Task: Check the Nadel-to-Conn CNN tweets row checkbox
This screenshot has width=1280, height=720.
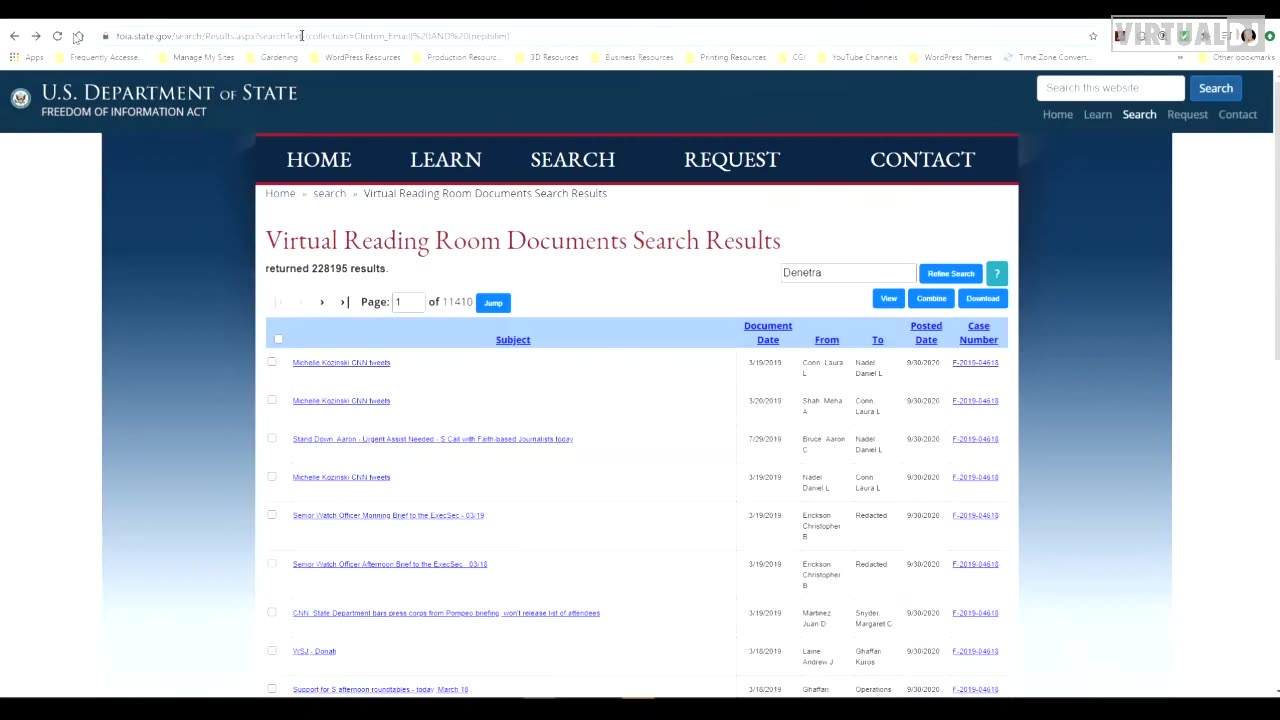Action: click(x=272, y=477)
